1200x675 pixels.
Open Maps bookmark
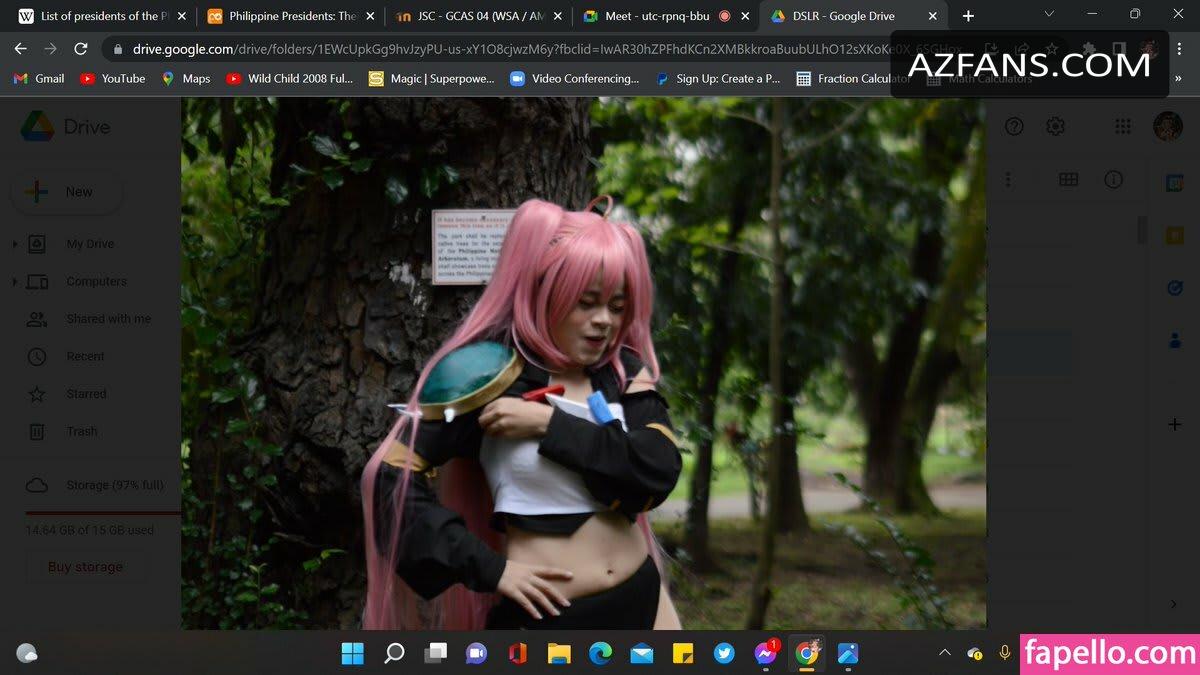point(185,79)
